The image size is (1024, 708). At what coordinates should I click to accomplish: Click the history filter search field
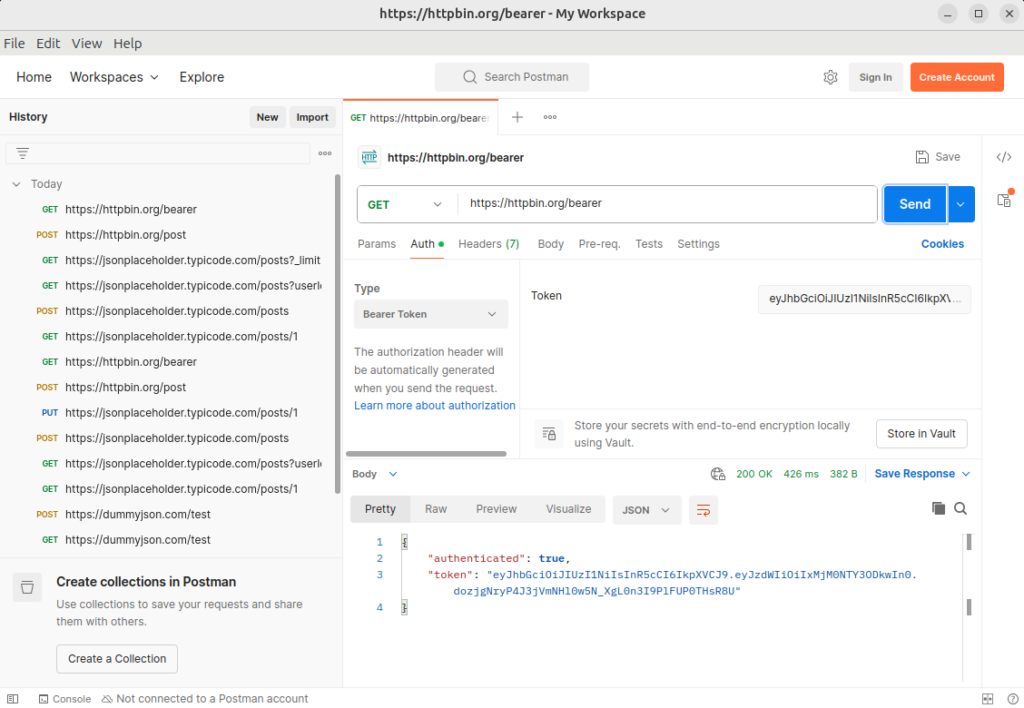click(158, 153)
